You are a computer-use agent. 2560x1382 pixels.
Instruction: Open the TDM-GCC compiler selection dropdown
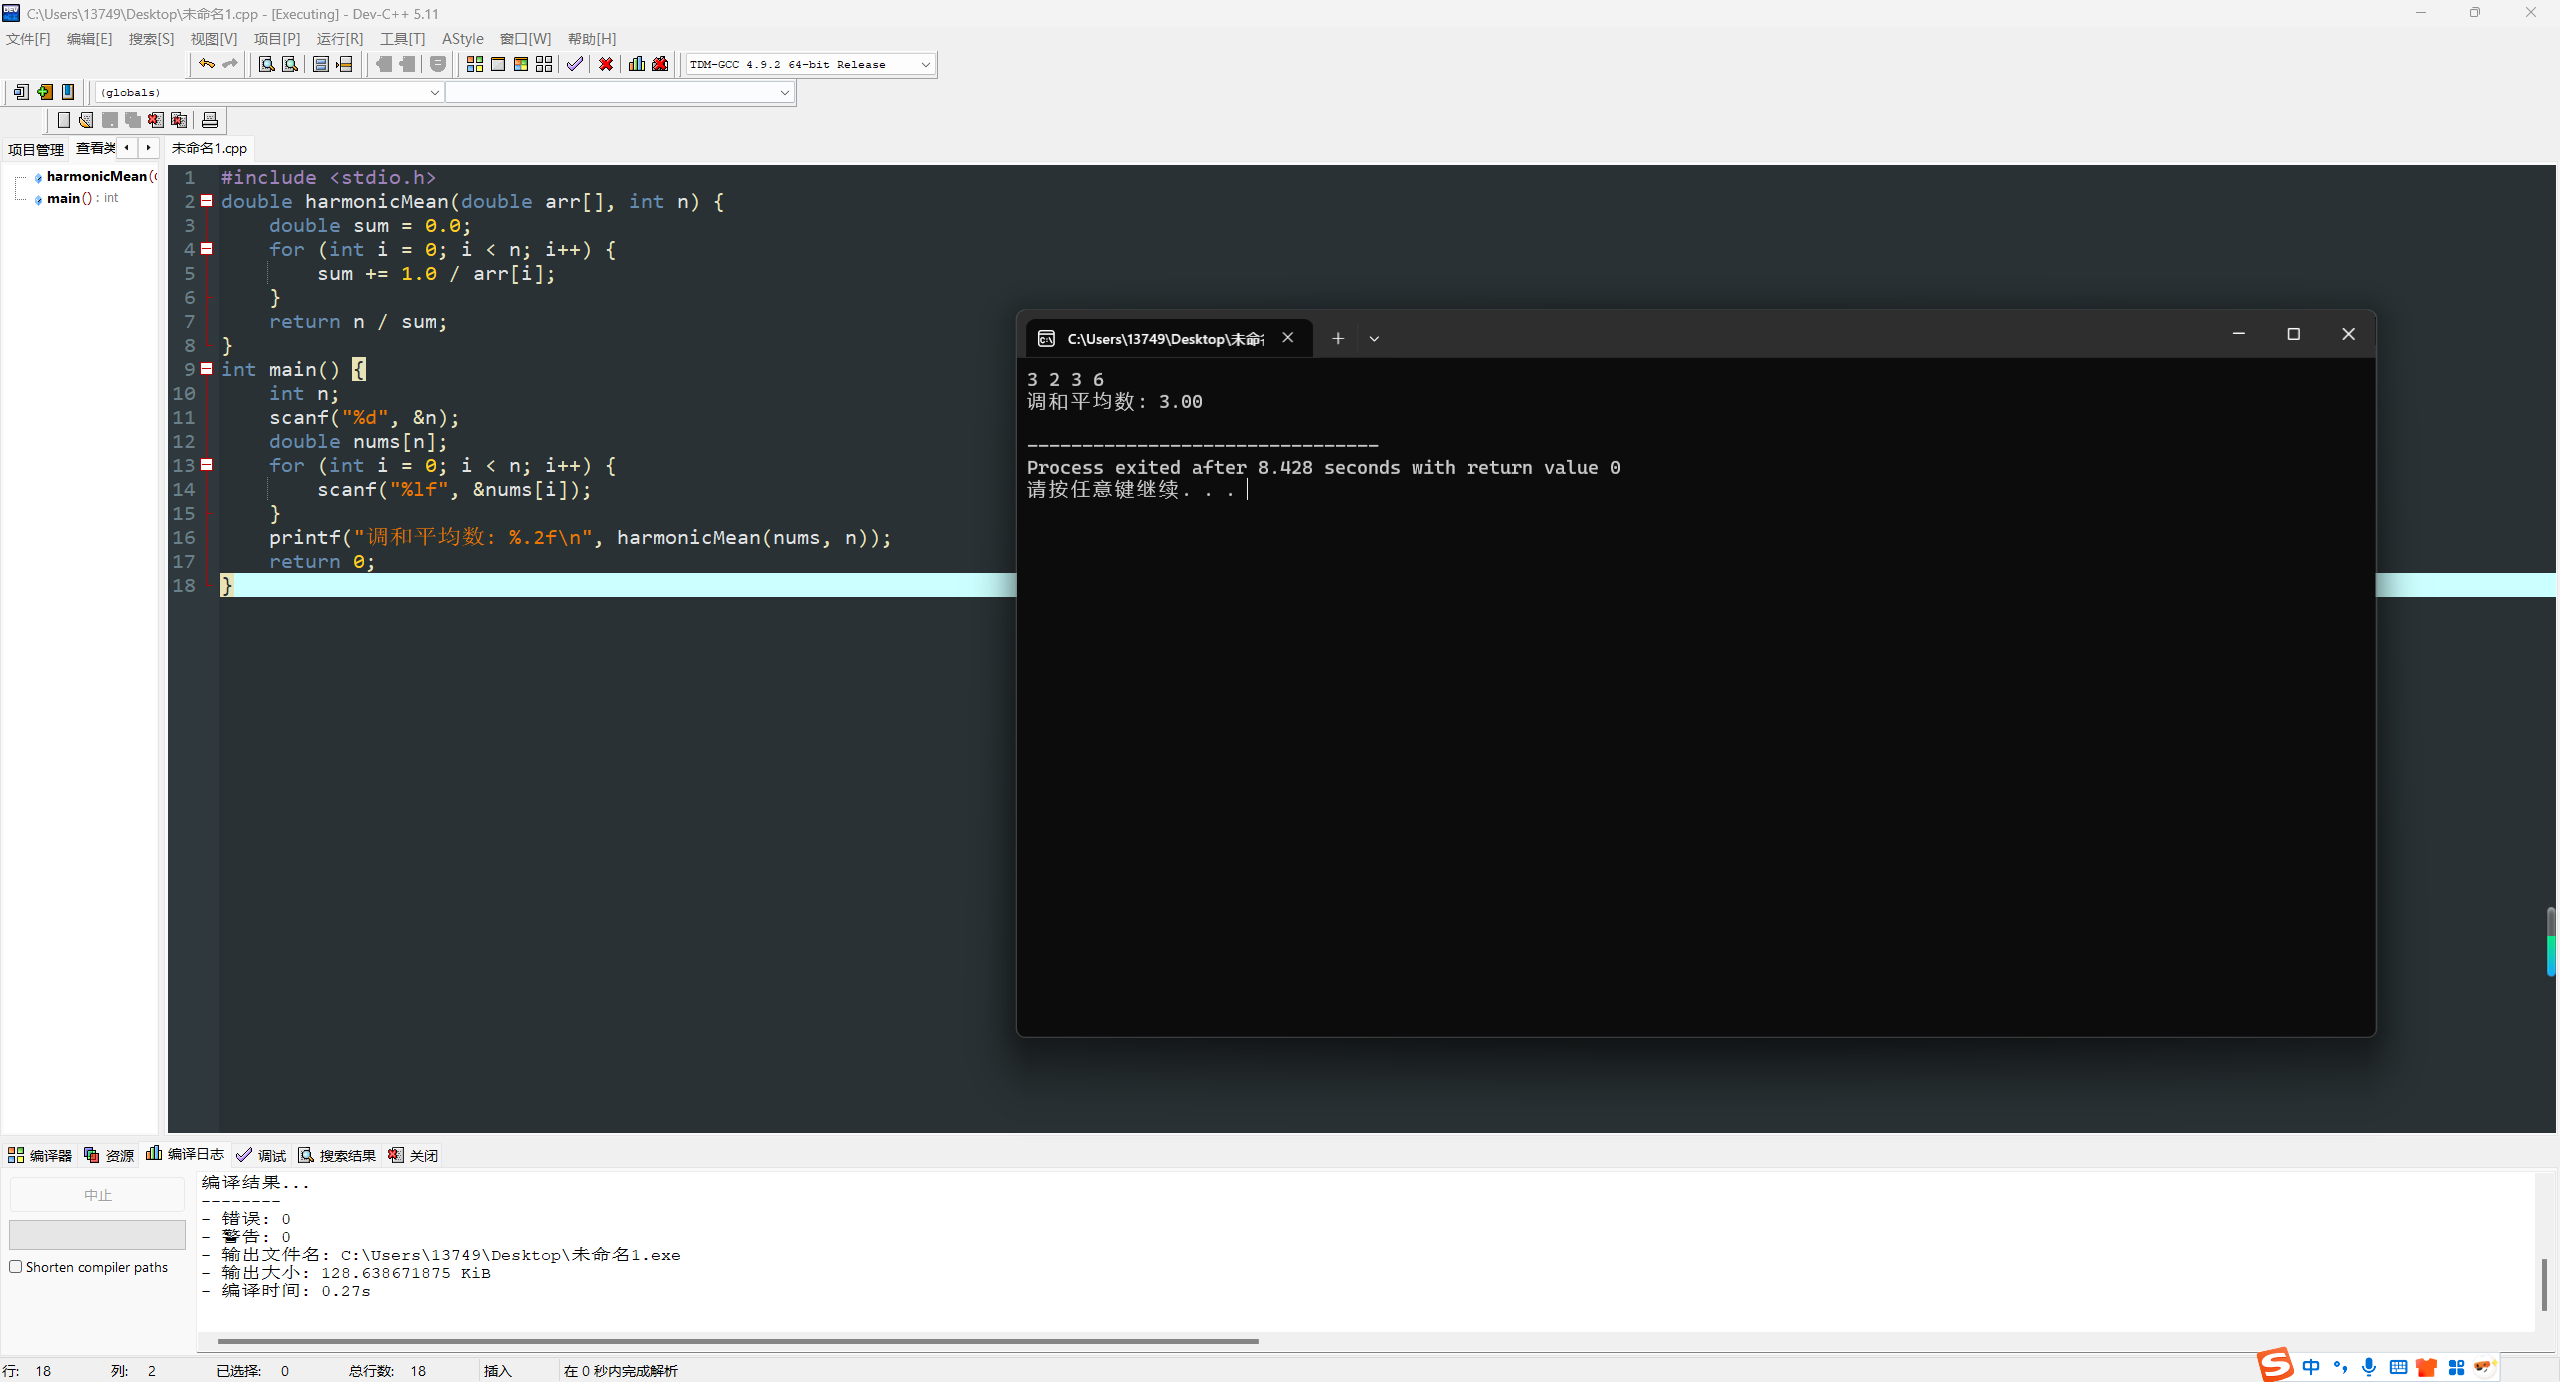pyautogui.click(x=925, y=64)
